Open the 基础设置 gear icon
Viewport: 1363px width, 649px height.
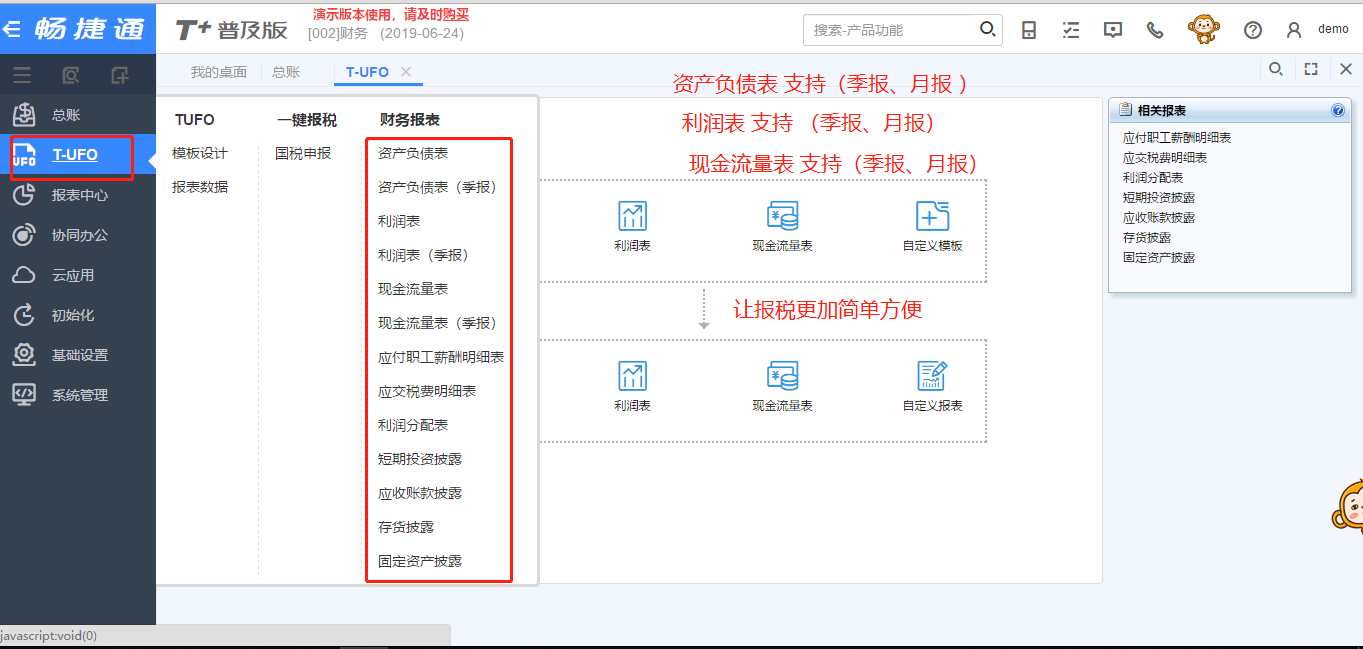coord(24,355)
